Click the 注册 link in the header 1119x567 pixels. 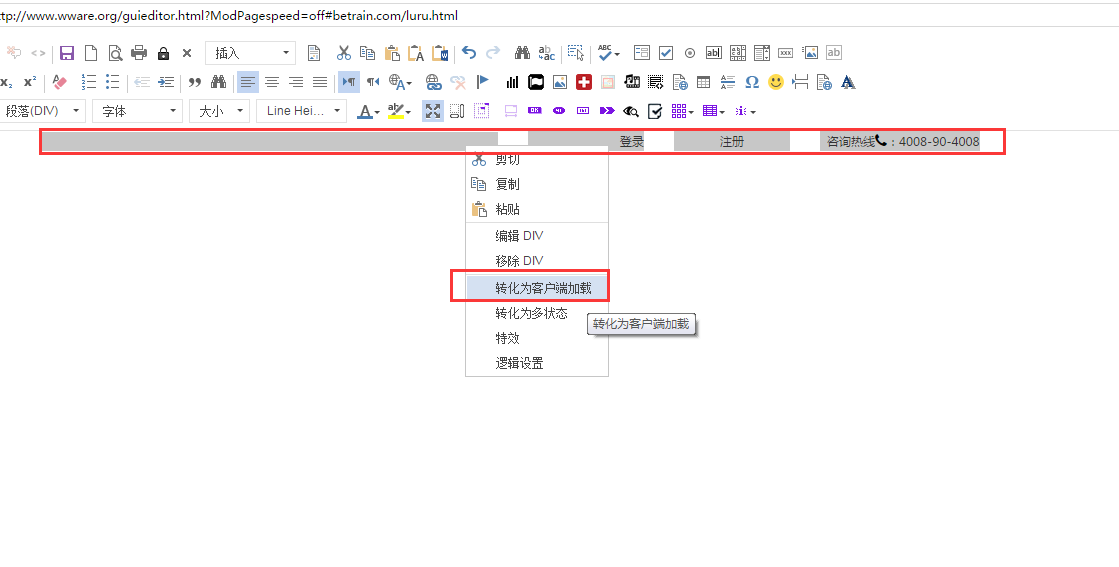click(x=731, y=142)
